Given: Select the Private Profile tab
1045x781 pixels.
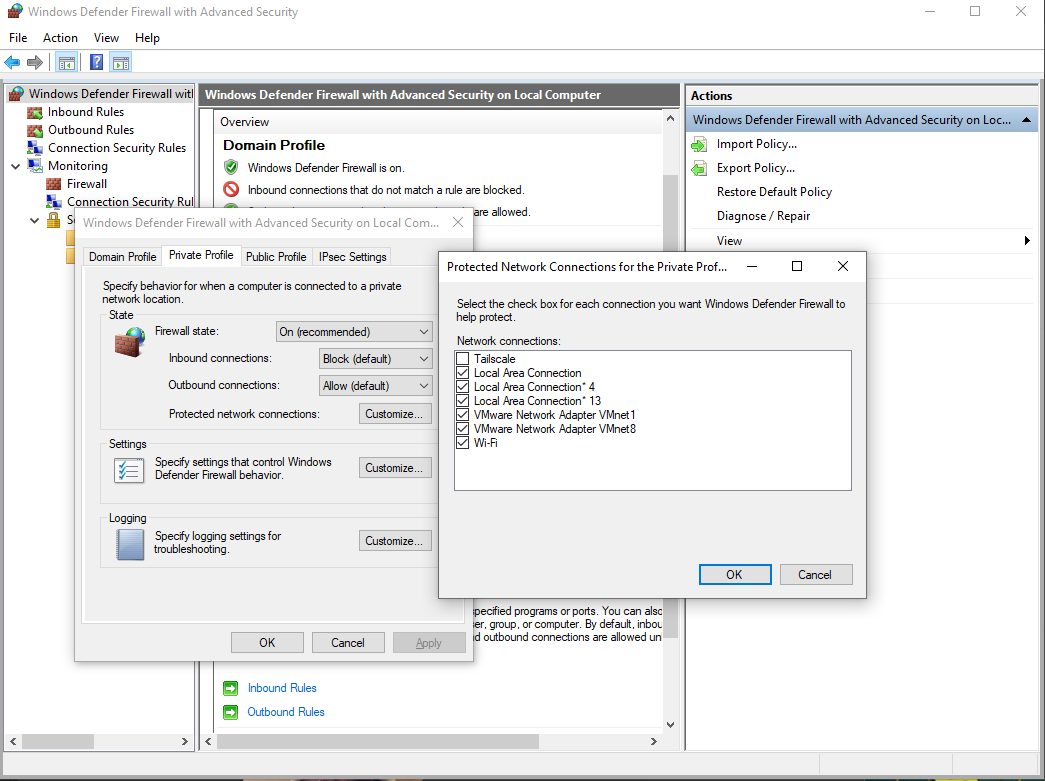Looking at the screenshot, I should tap(201, 255).
